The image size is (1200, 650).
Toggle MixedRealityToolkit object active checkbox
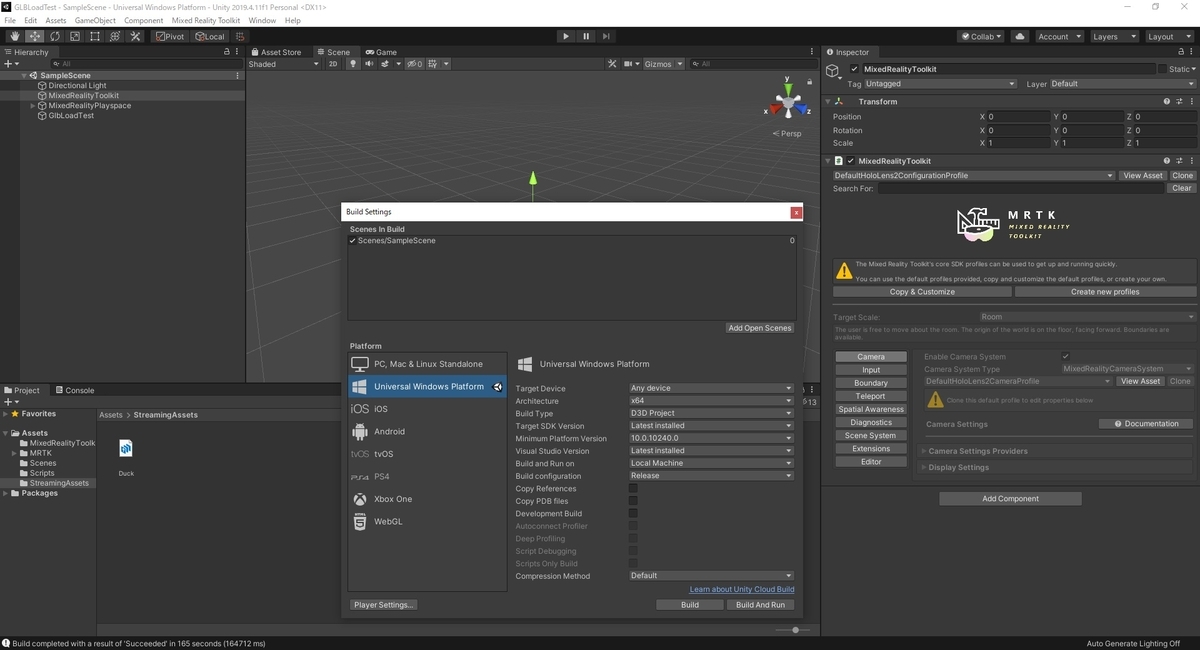854,69
